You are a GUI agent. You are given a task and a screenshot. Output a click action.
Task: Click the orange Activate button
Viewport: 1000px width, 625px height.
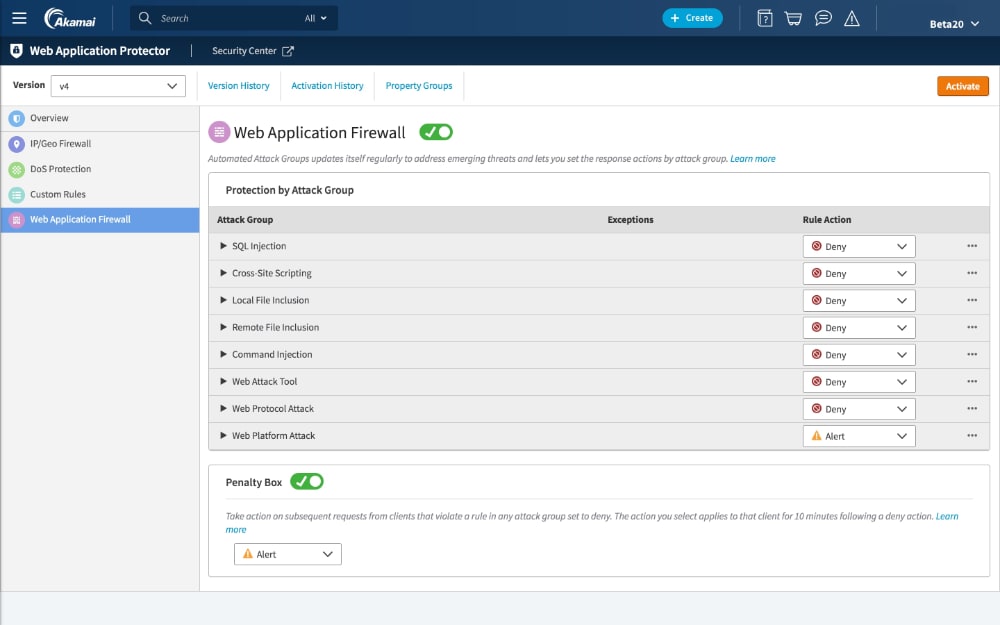point(962,86)
